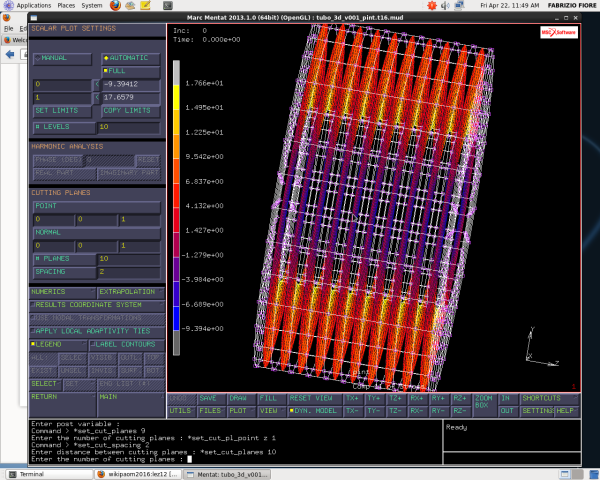
Task: Open the NUMERICS submenu
Action: coord(62,292)
